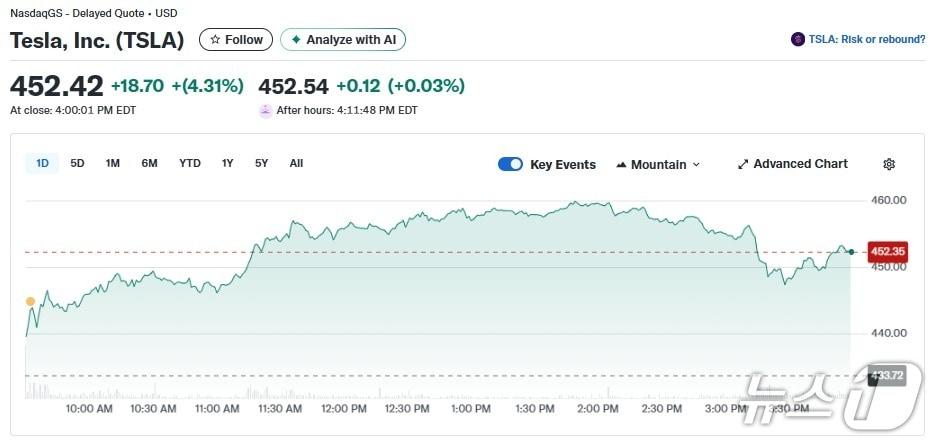Select the 5Y range tab
This screenshot has width=936, height=444.
(261, 163)
